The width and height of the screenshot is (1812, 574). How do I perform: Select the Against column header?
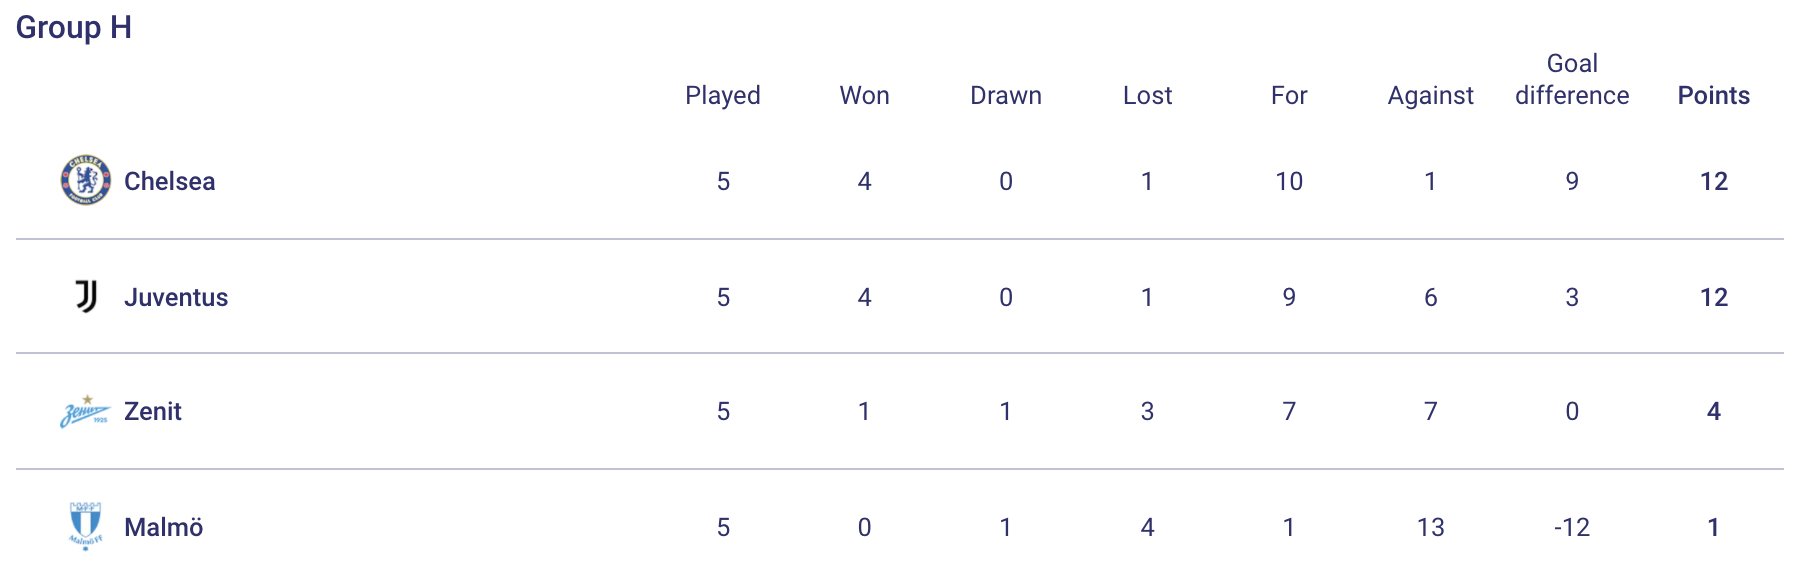(1431, 96)
